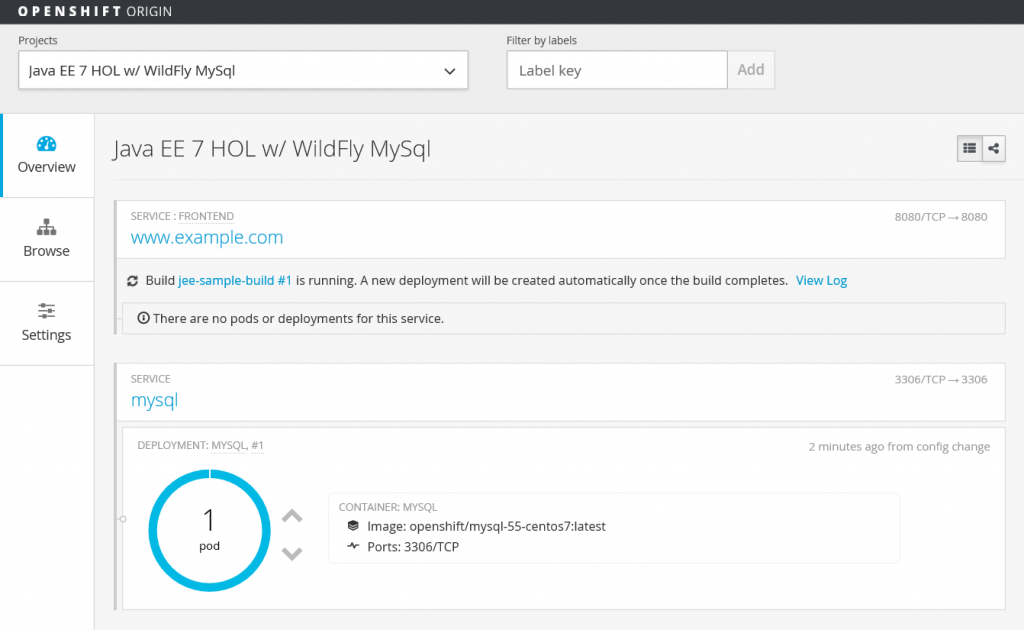Screen dimensions: 1024x630
Task: Open the Browse sitemap icon
Action: tap(46, 227)
